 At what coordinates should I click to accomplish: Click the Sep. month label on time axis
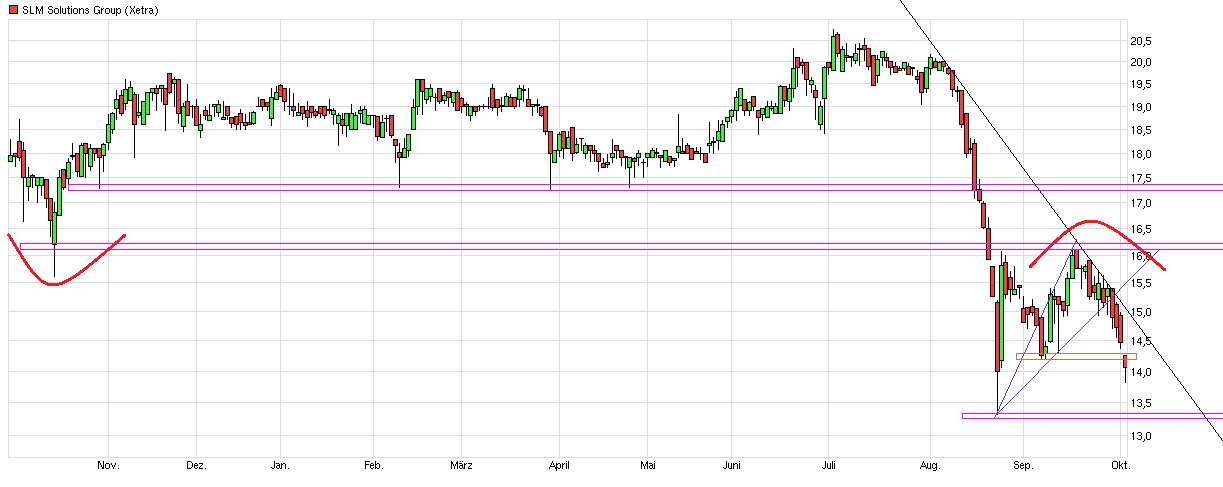point(1023,466)
